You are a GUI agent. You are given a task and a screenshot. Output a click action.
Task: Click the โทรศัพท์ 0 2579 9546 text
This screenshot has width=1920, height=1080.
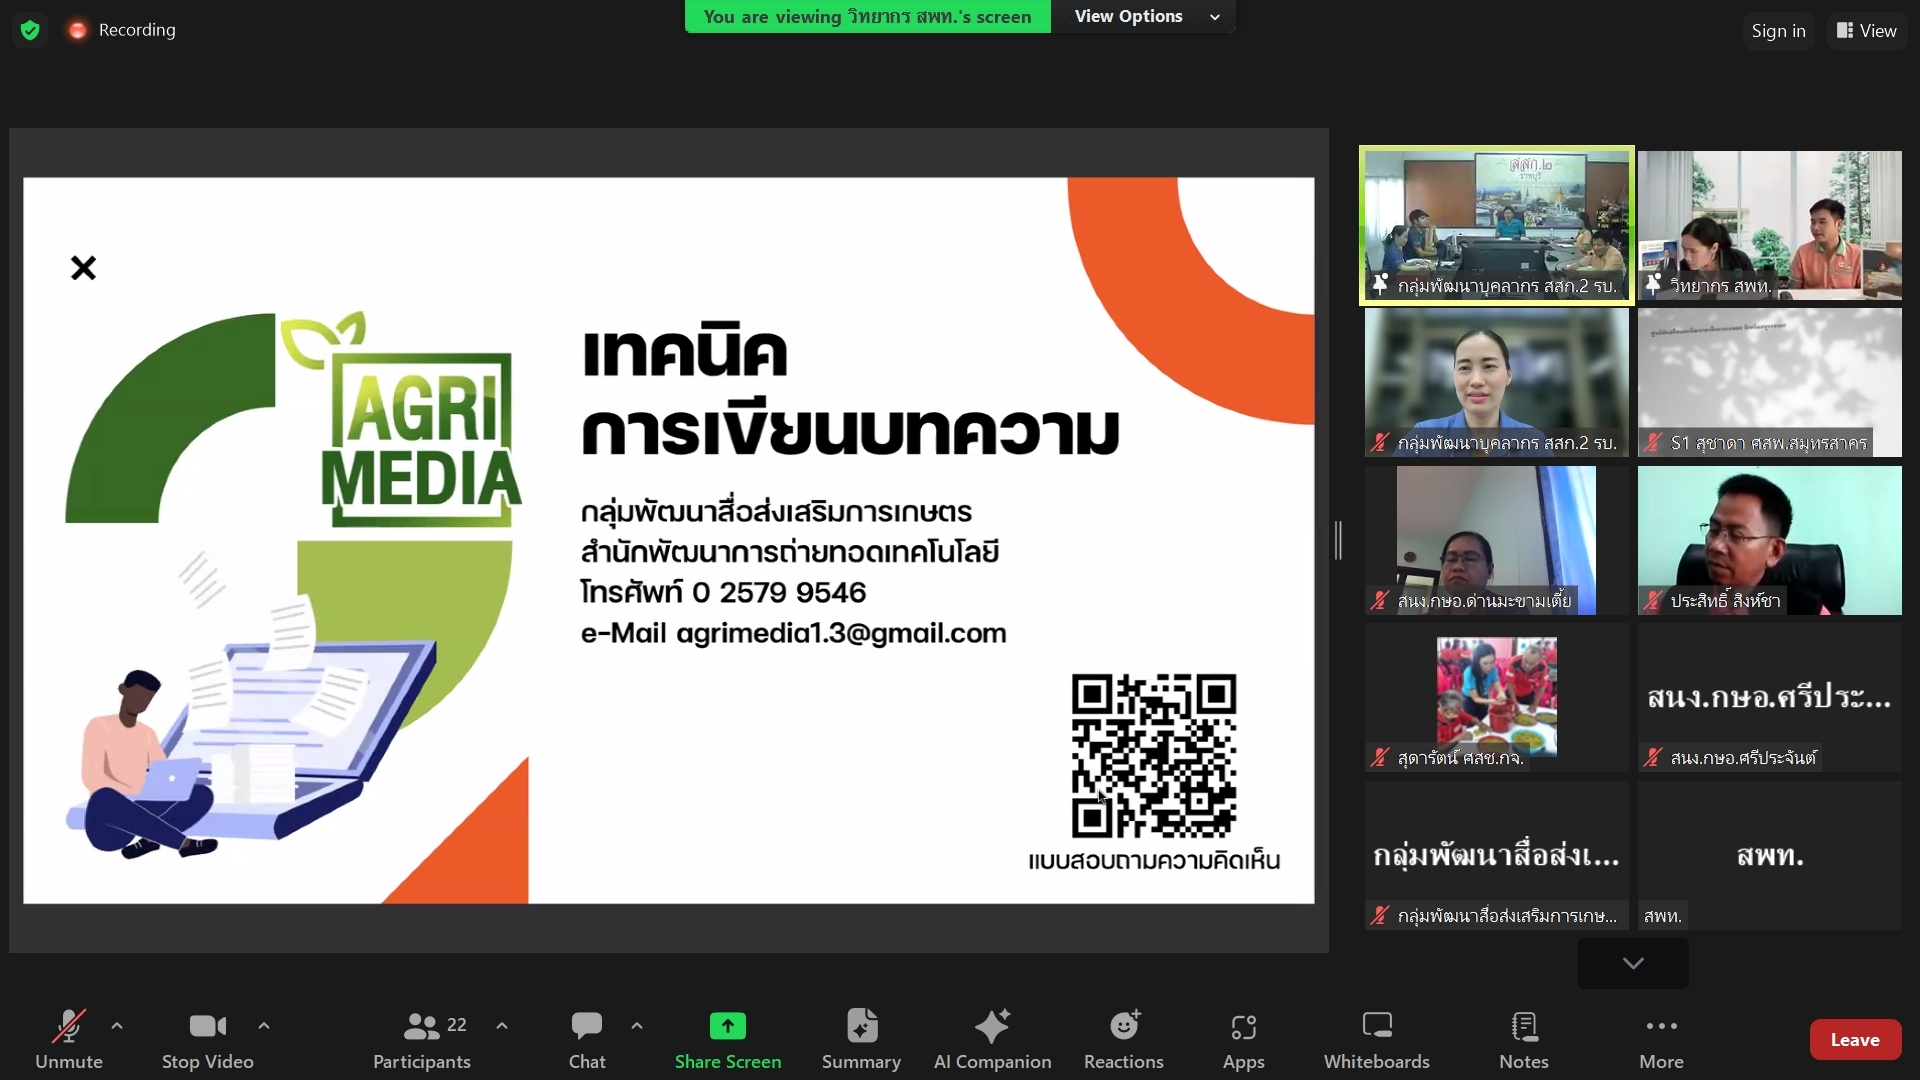723,592
